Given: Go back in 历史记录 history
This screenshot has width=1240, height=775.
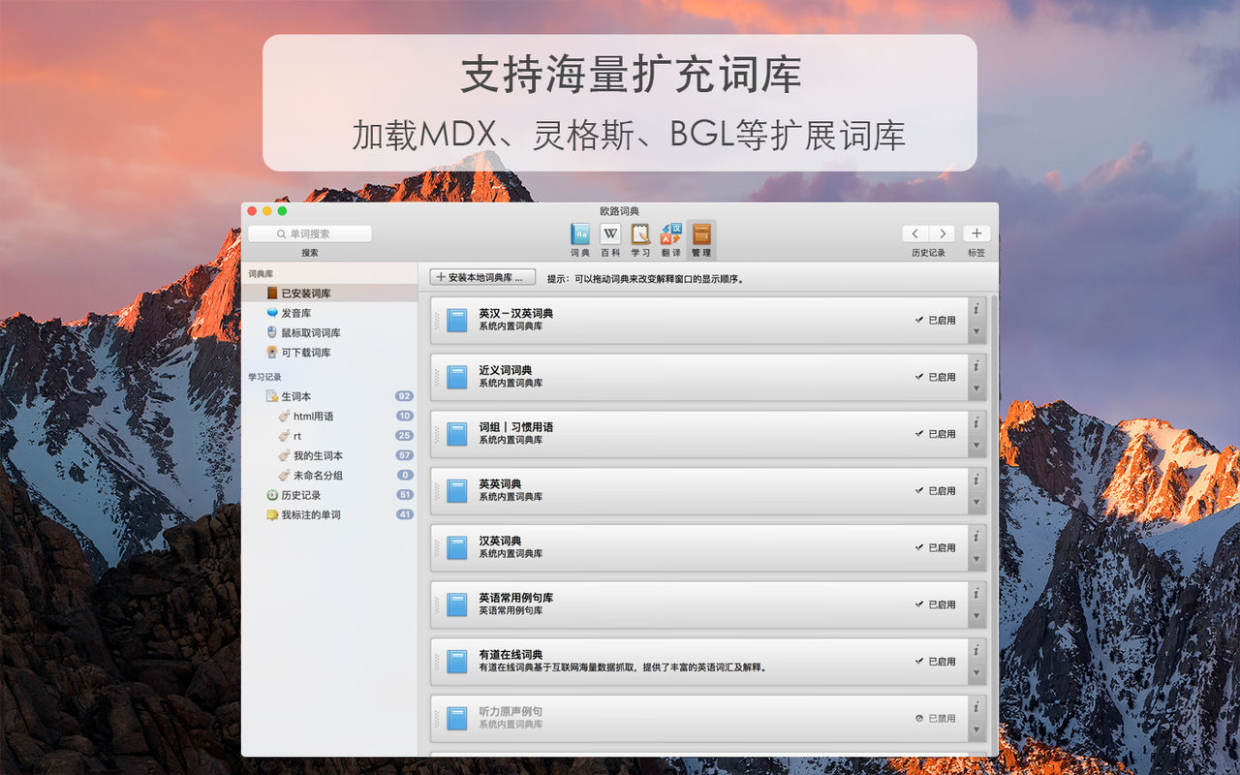Looking at the screenshot, I should (915, 233).
